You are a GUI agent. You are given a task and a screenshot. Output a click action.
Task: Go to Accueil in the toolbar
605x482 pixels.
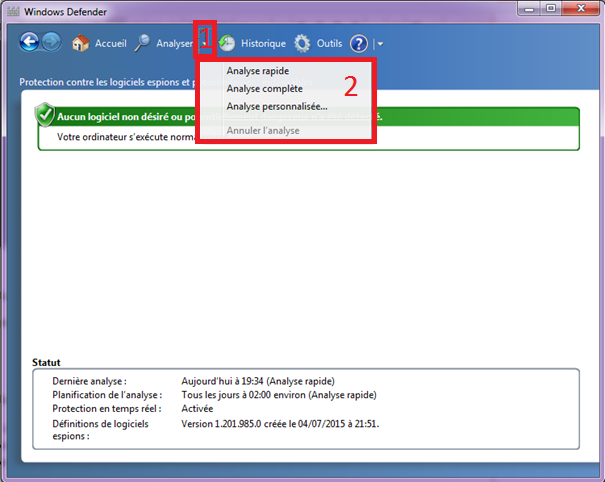[x=111, y=44]
